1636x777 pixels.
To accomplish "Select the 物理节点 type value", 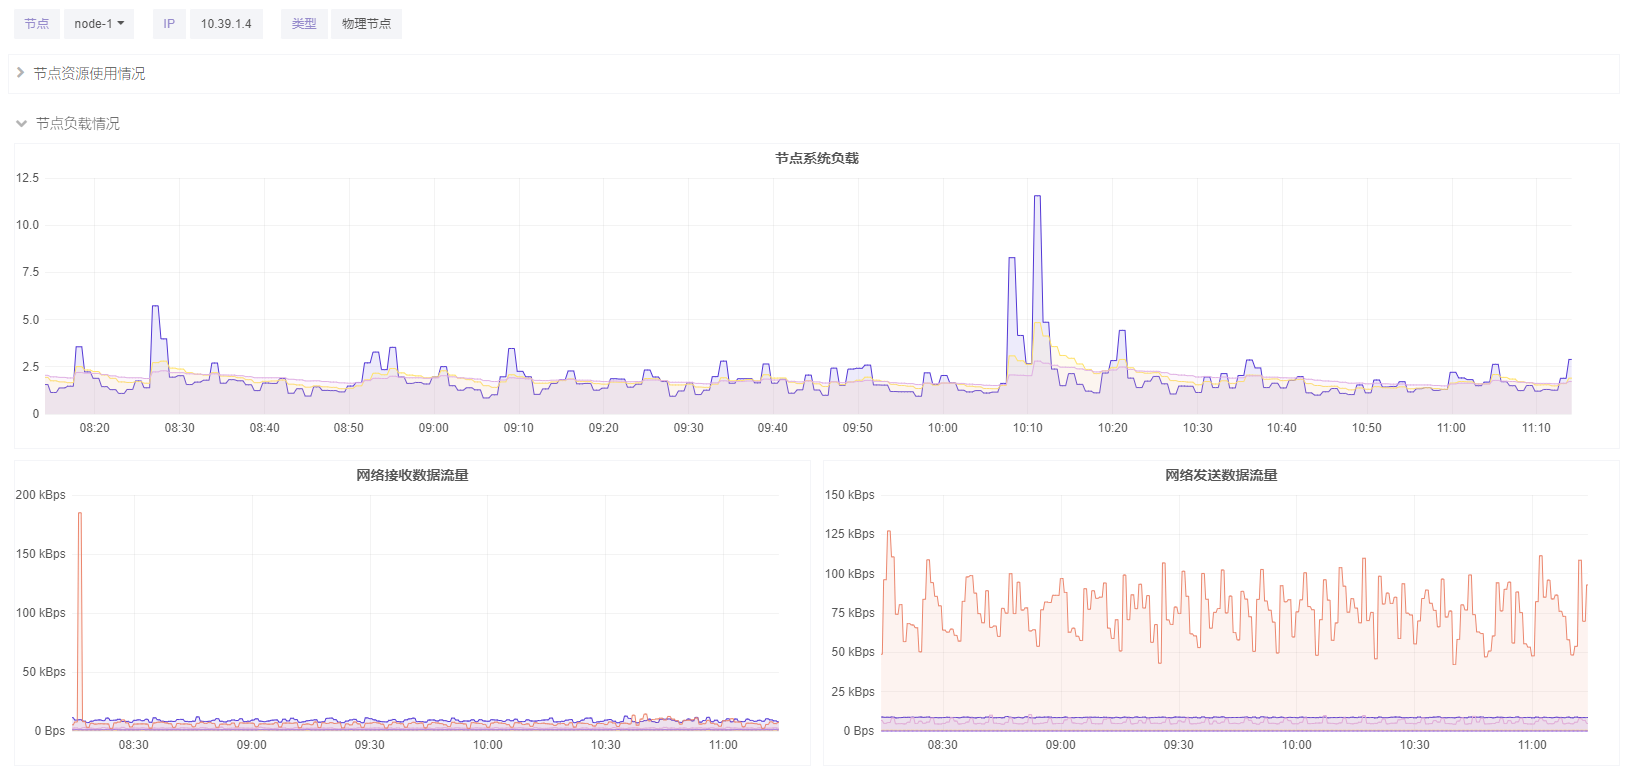I will click(366, 24).
